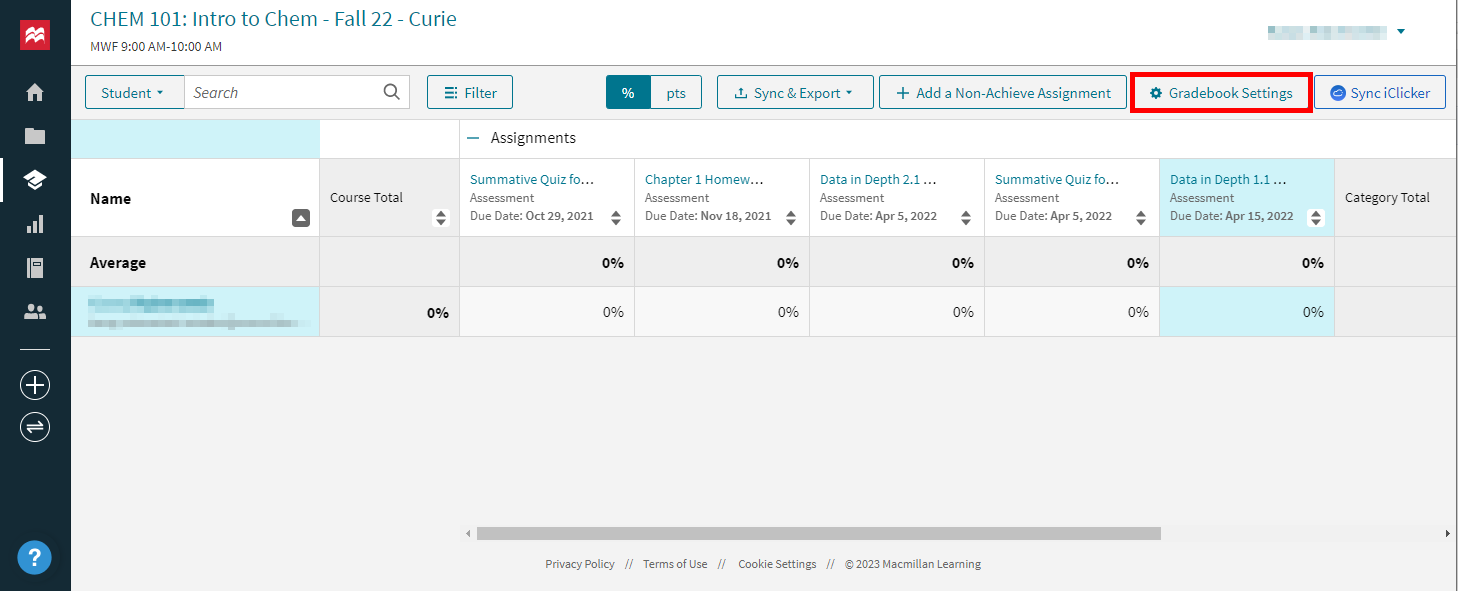Open help via the question mark bubble
The height and width of the screenshot is (591, 1458).
click(34, 557)
